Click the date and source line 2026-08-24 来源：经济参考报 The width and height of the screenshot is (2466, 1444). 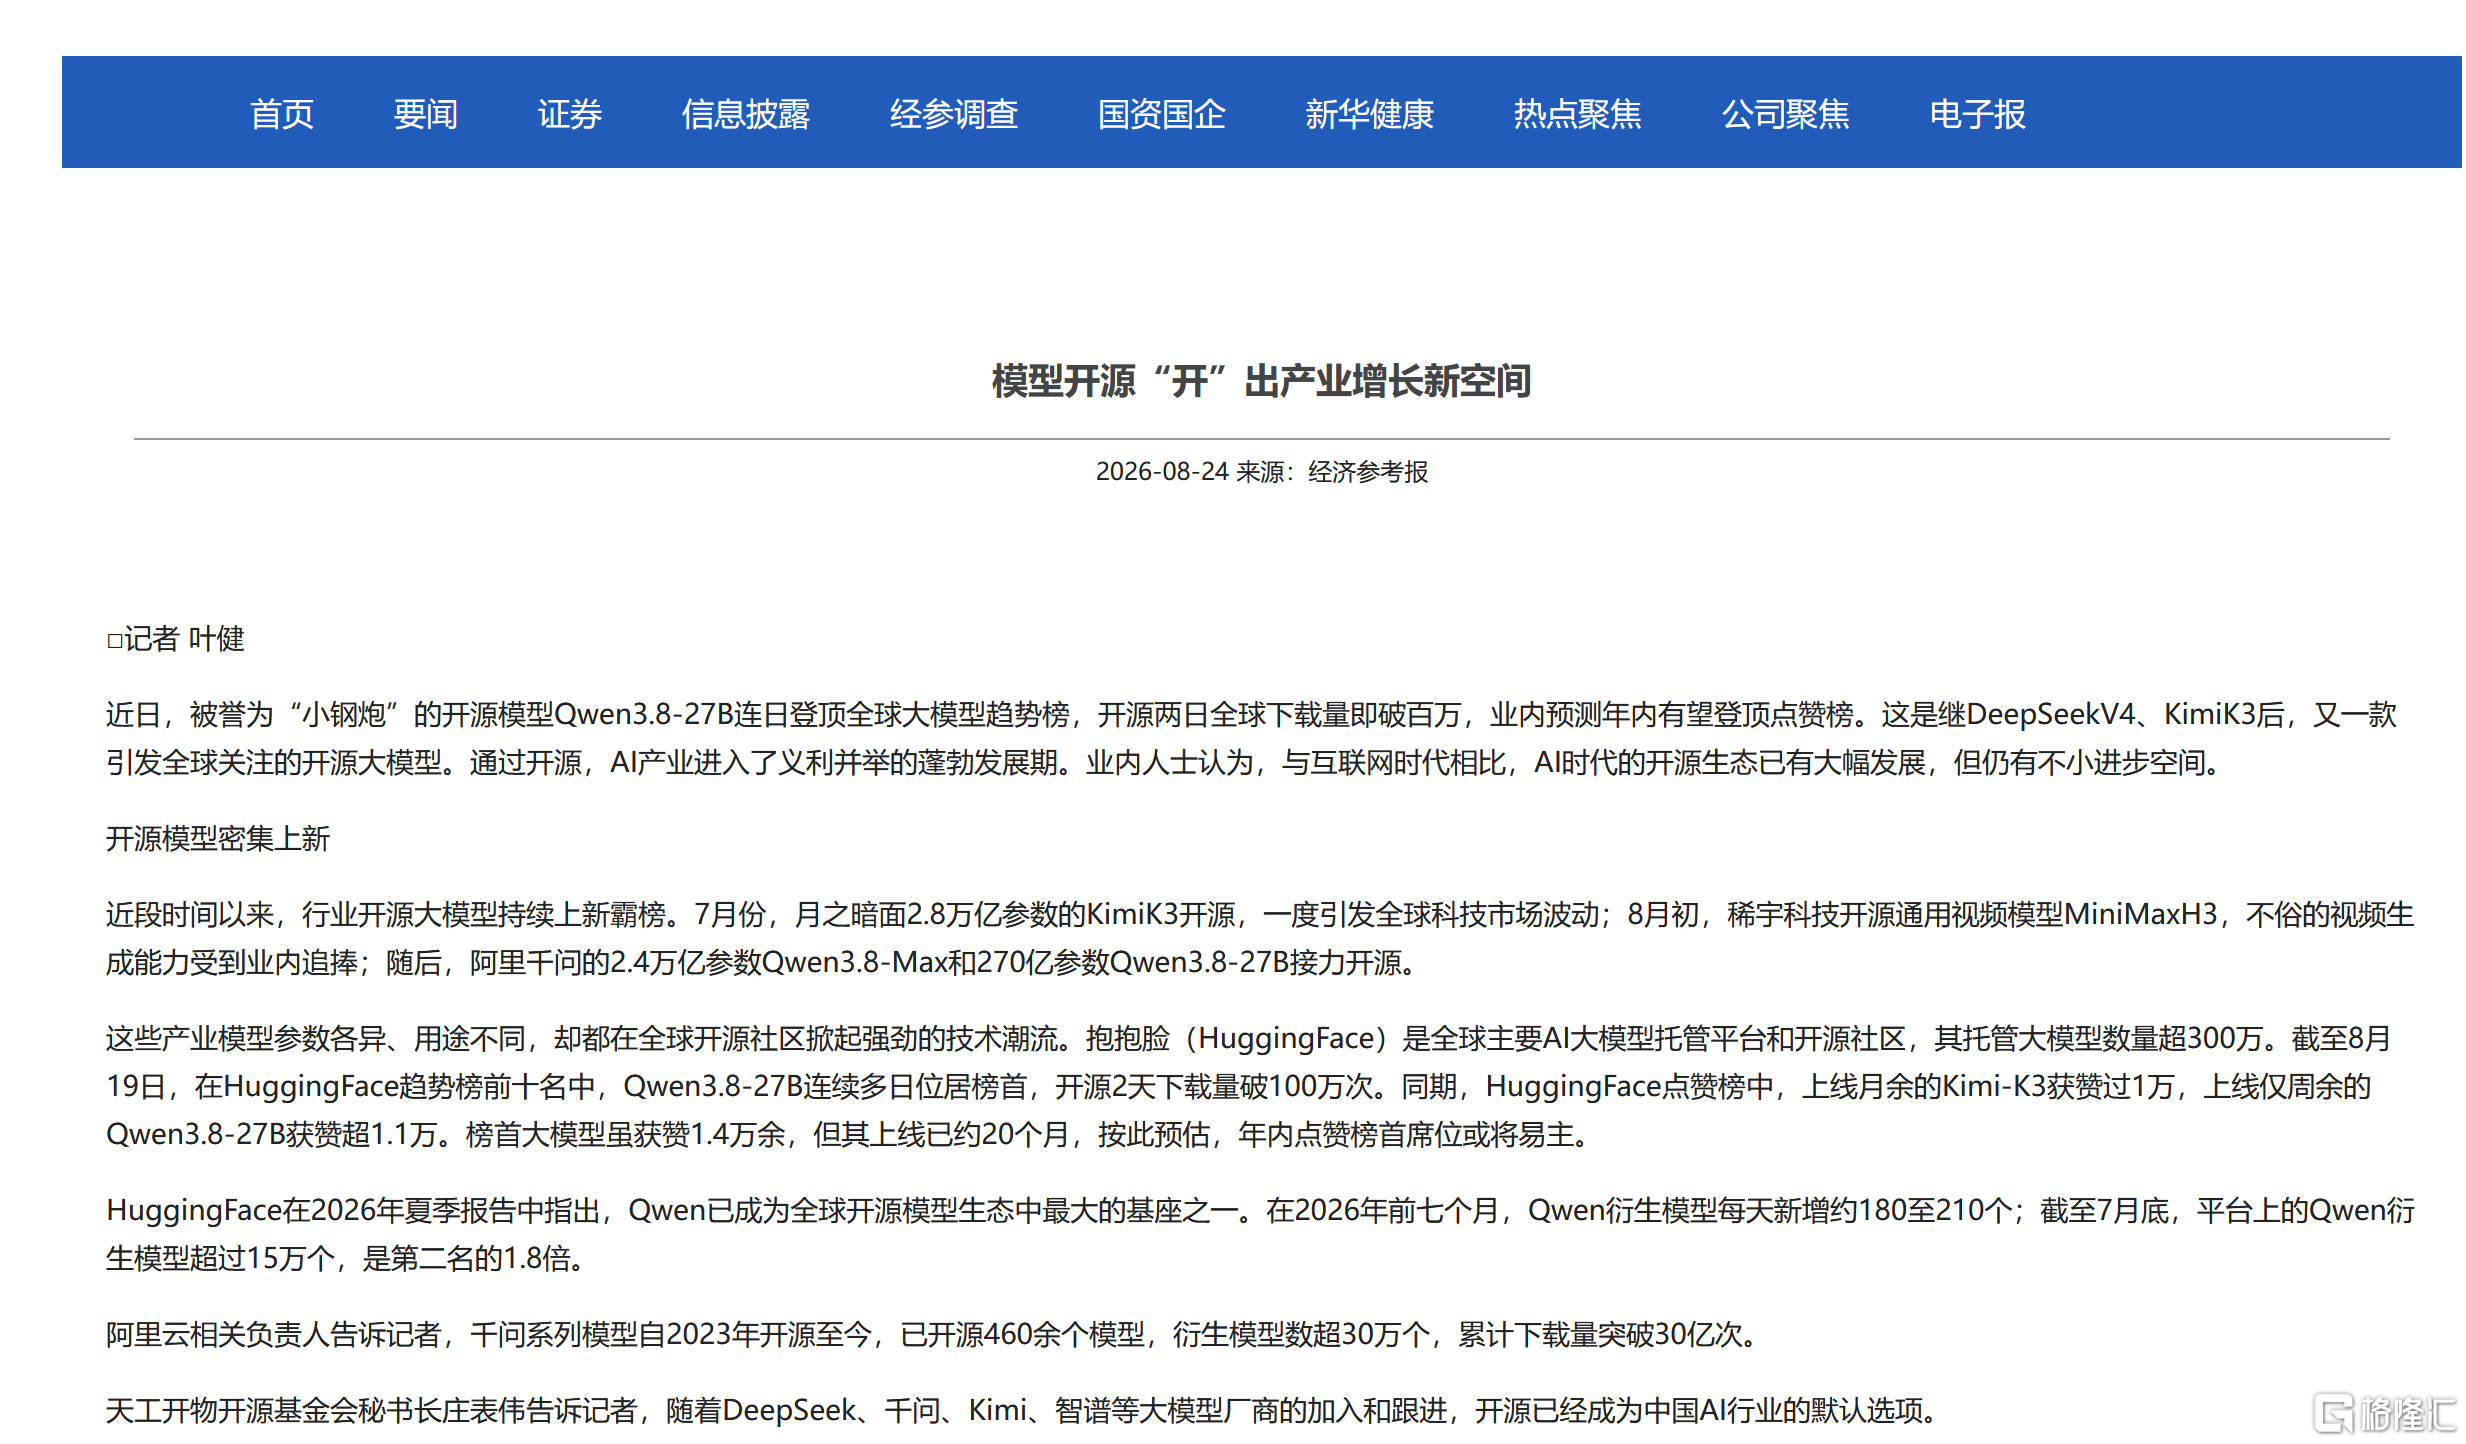[1261, 471]
